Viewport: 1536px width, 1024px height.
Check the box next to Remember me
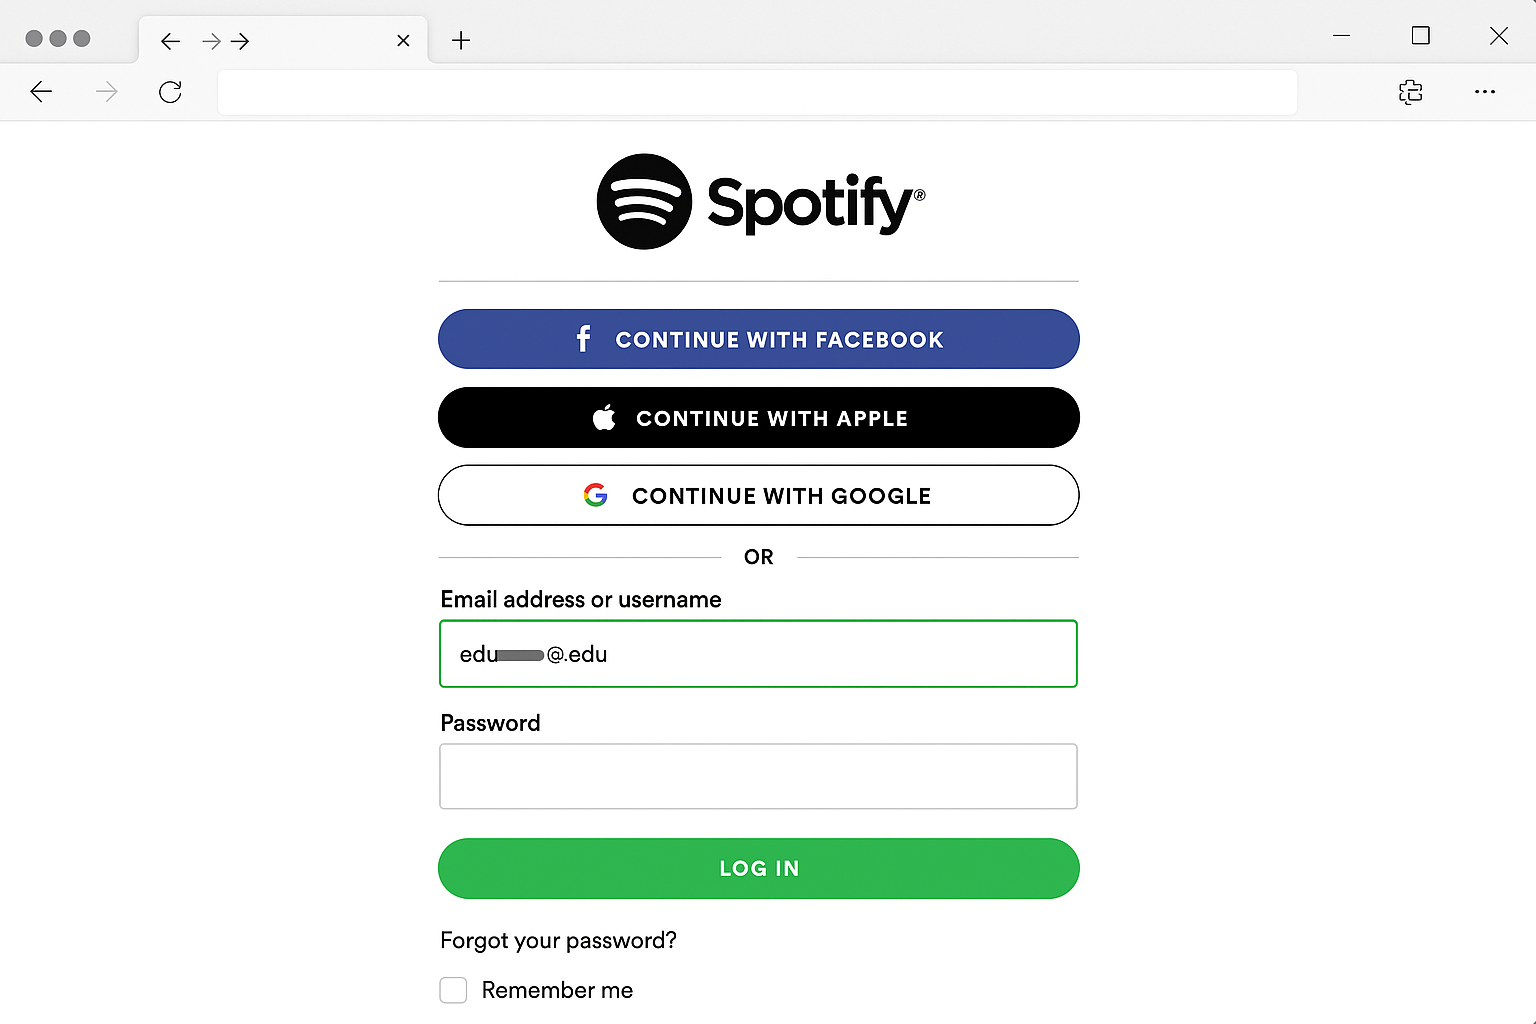(x=453, y=990)
